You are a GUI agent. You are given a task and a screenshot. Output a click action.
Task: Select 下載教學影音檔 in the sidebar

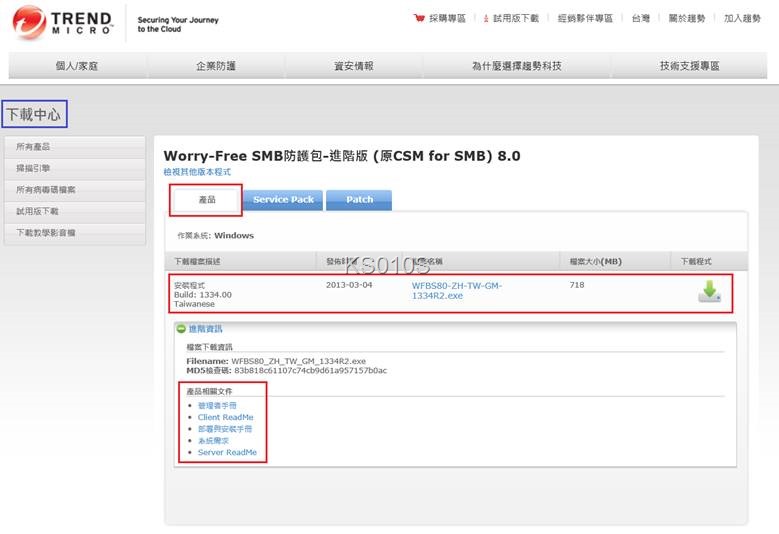pos(75,232)
